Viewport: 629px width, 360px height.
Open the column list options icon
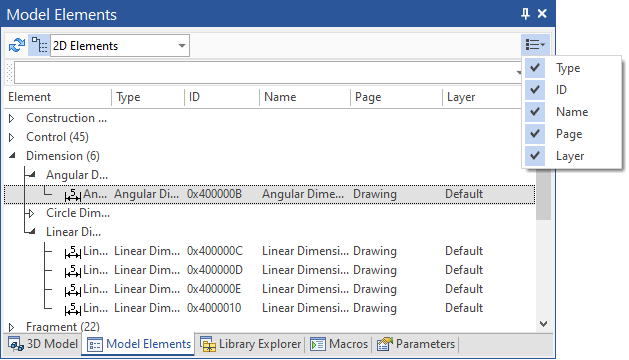535,44
